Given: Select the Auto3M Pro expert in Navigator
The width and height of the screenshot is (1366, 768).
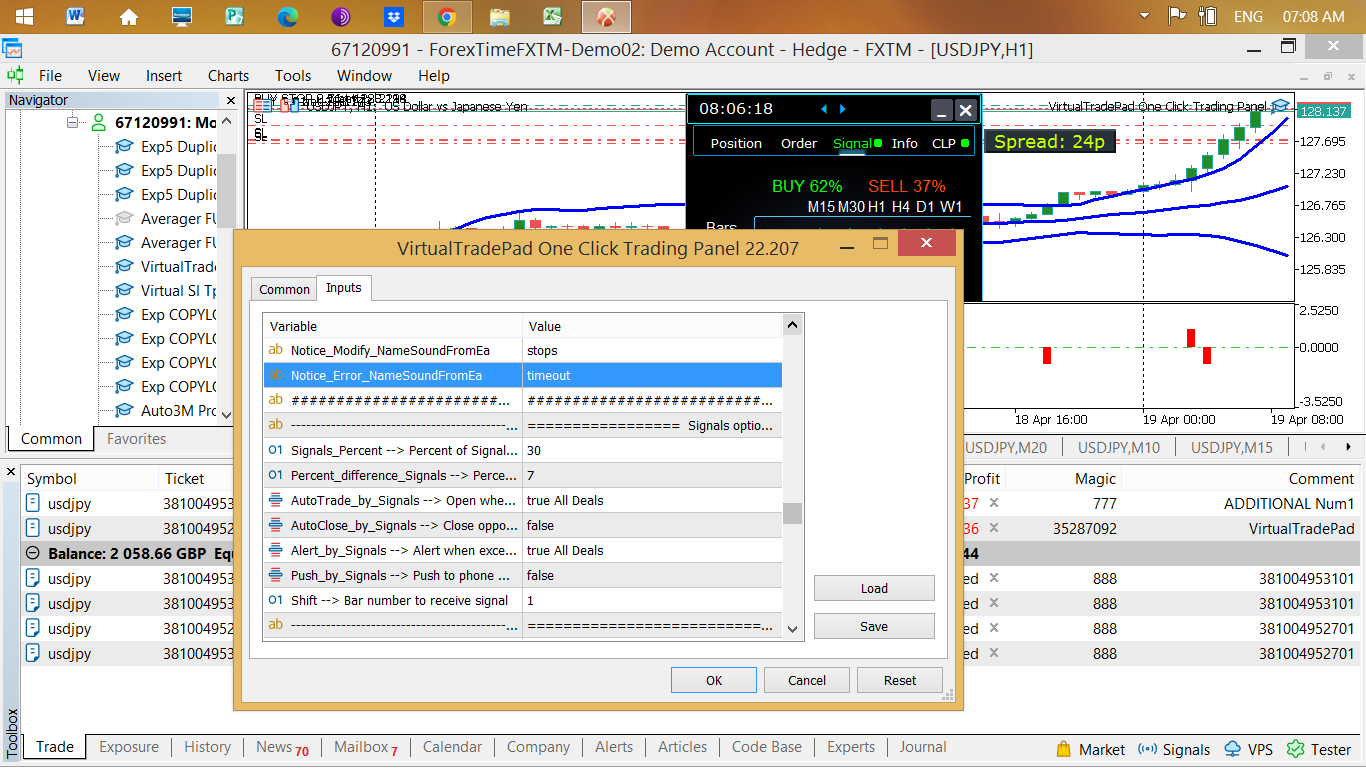Looking at the screenshot, I should click(166, 410).
